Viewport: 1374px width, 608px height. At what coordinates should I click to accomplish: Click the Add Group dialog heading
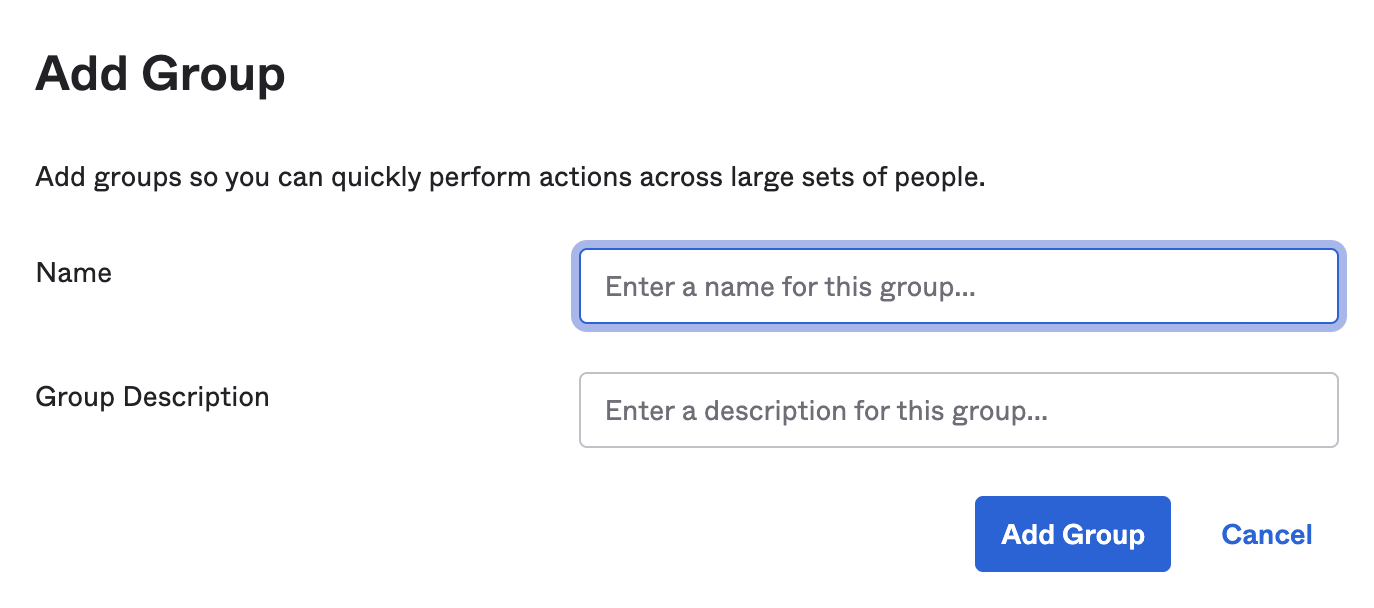pyautogui.click(x=160, y=75)
